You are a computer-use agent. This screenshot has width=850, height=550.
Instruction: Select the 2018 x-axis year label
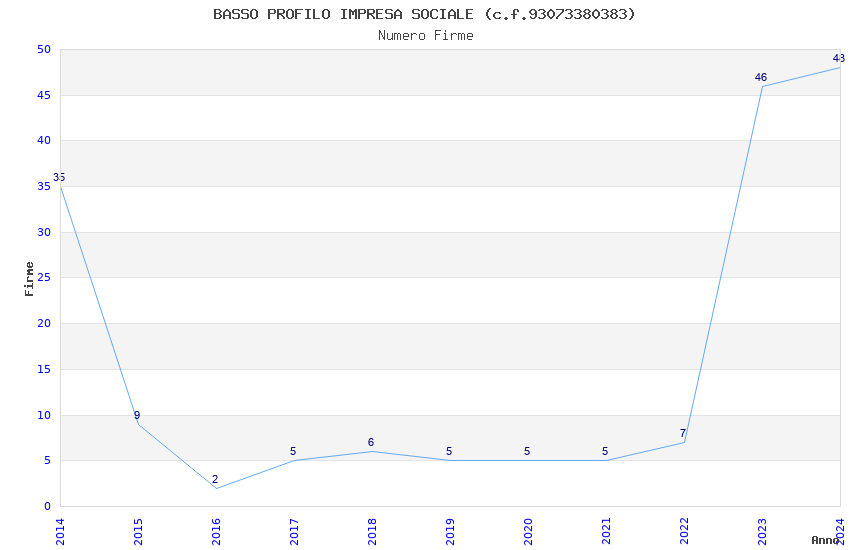point(372,532)
